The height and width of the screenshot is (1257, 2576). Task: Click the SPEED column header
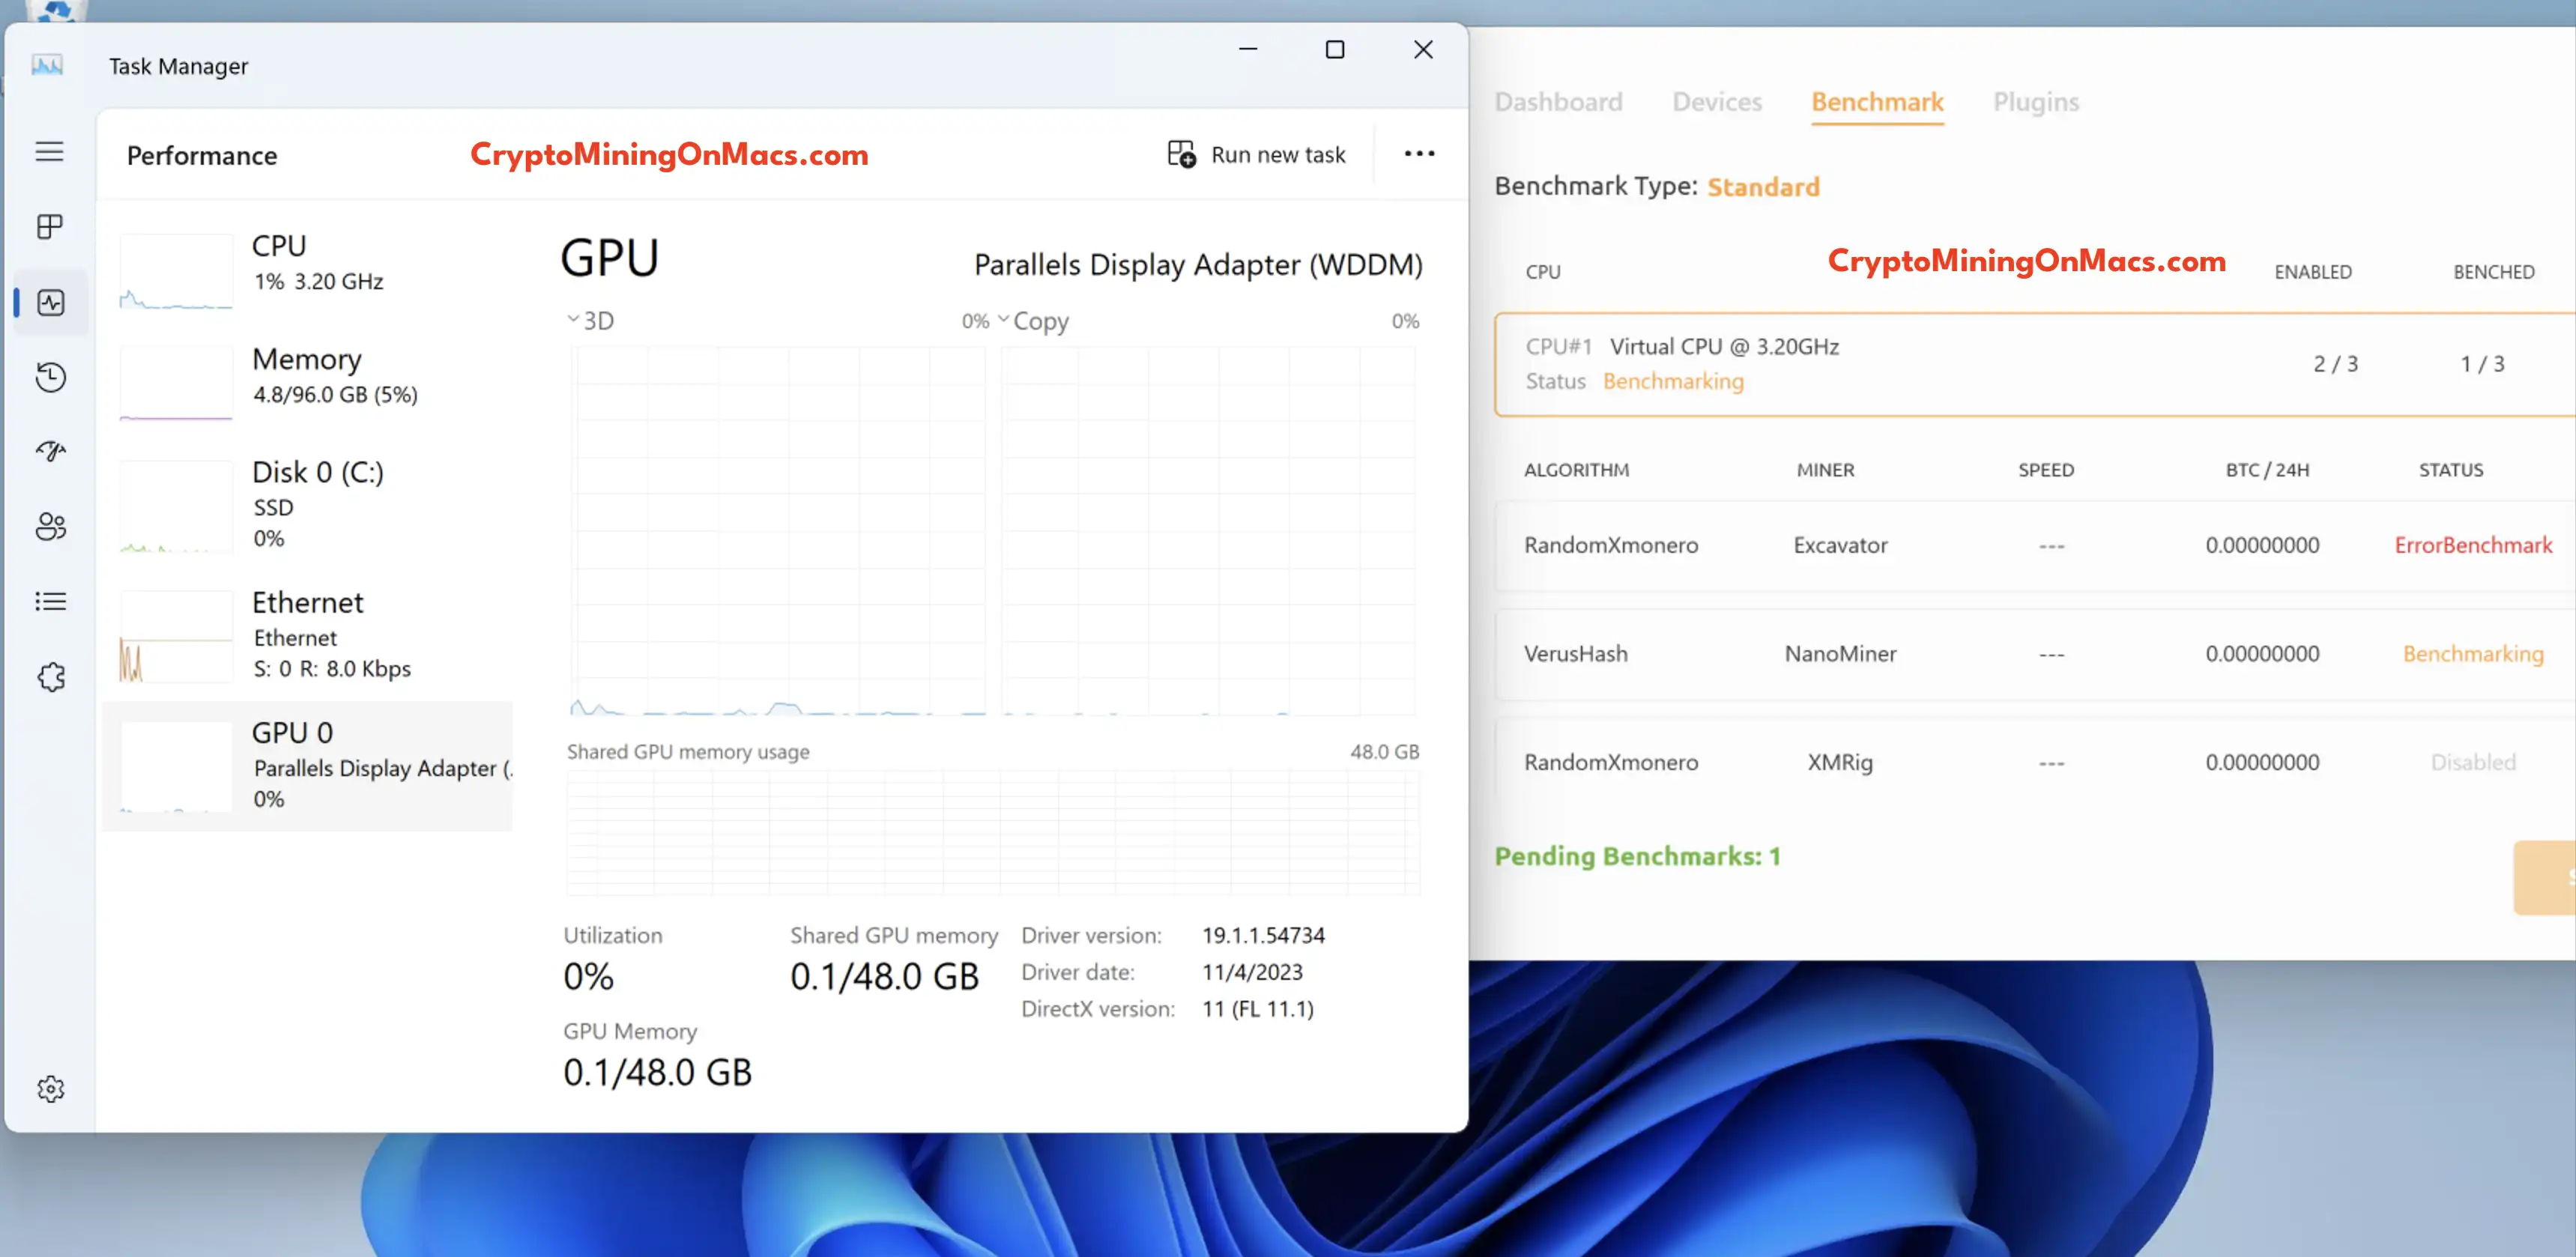[x=2046, y=470]
